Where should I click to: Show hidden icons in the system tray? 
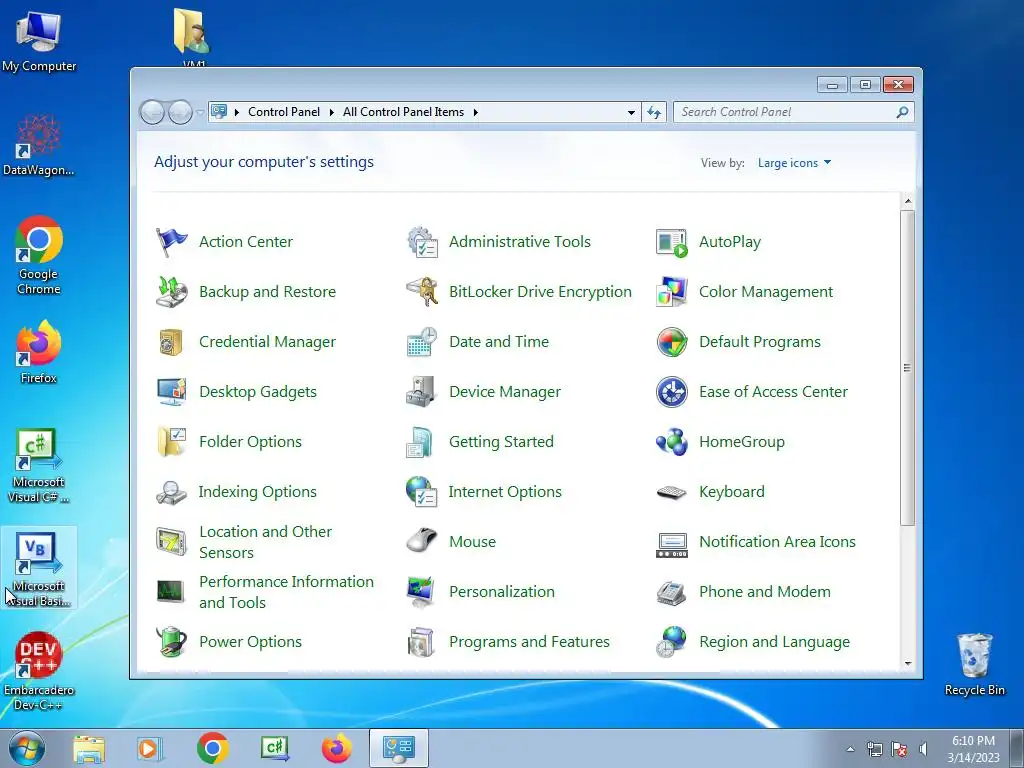pyautogui.click(x=850, y=749)
